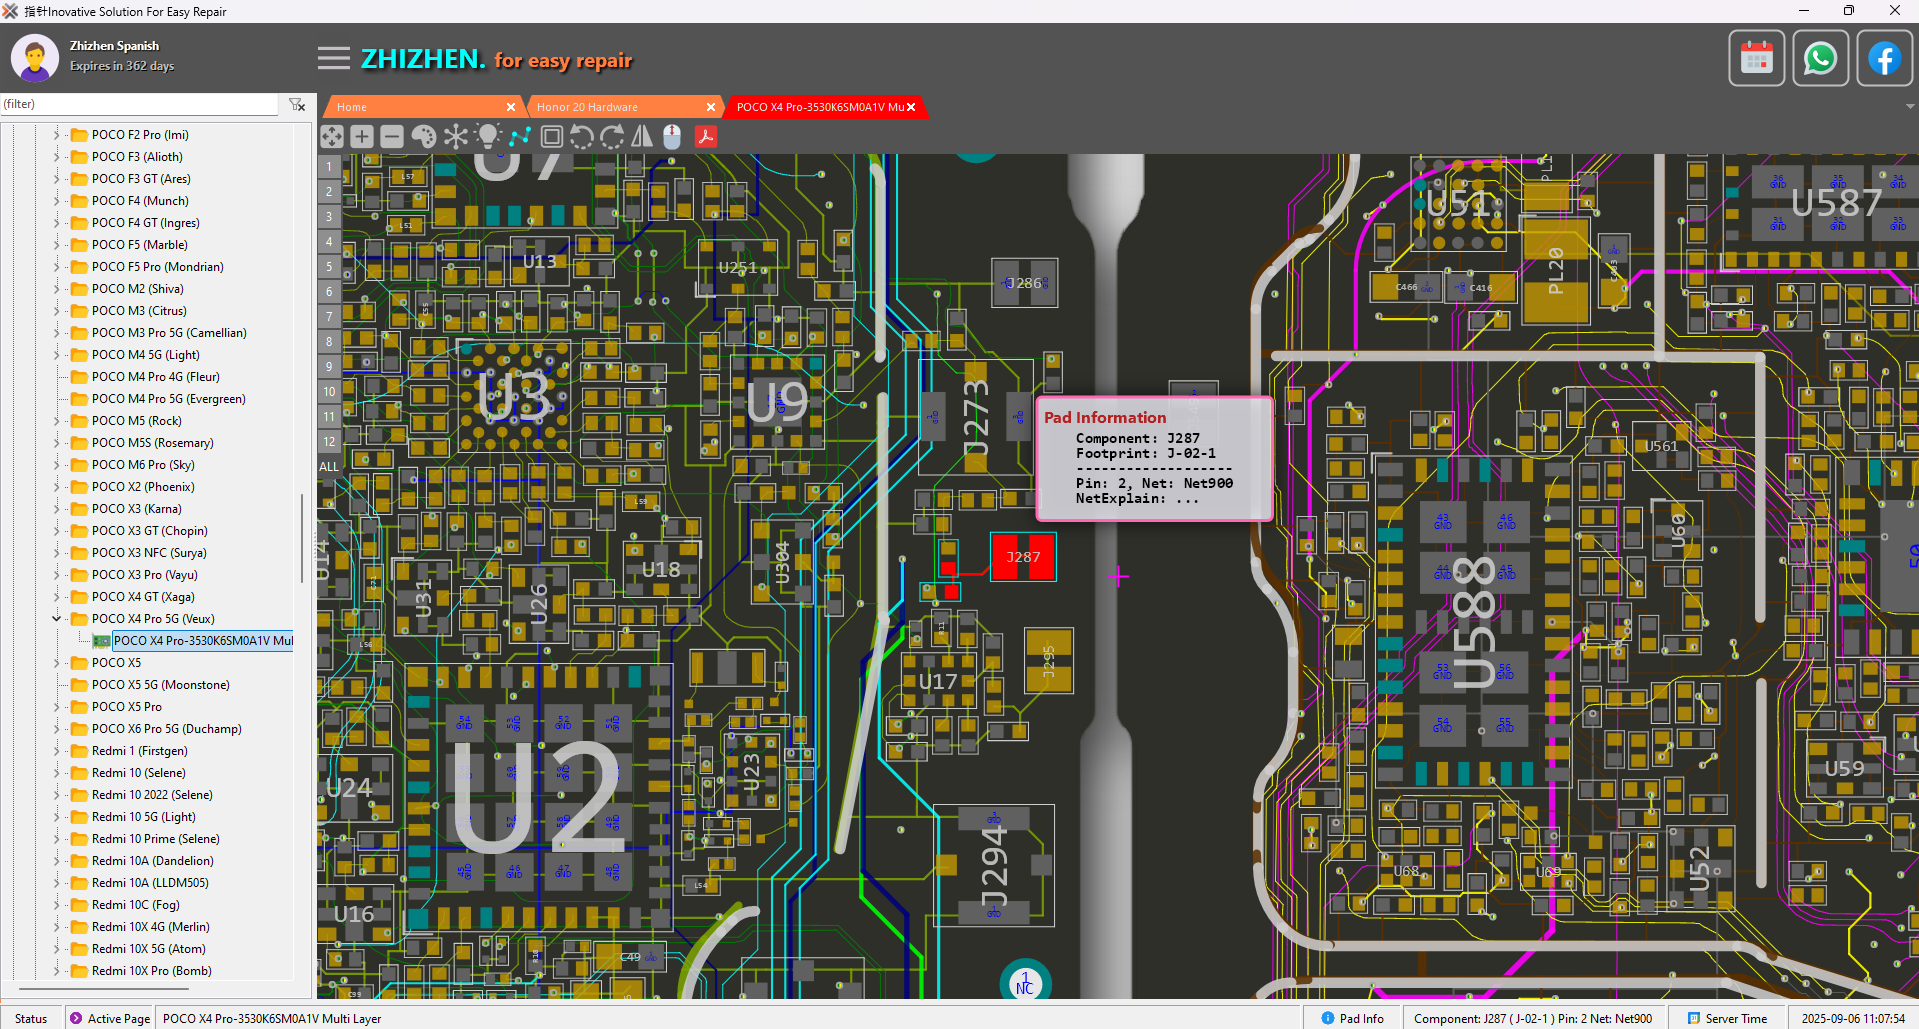Toggle layer 1 in the layer strip
The image size is (1919, 1029).
point(329,167)
